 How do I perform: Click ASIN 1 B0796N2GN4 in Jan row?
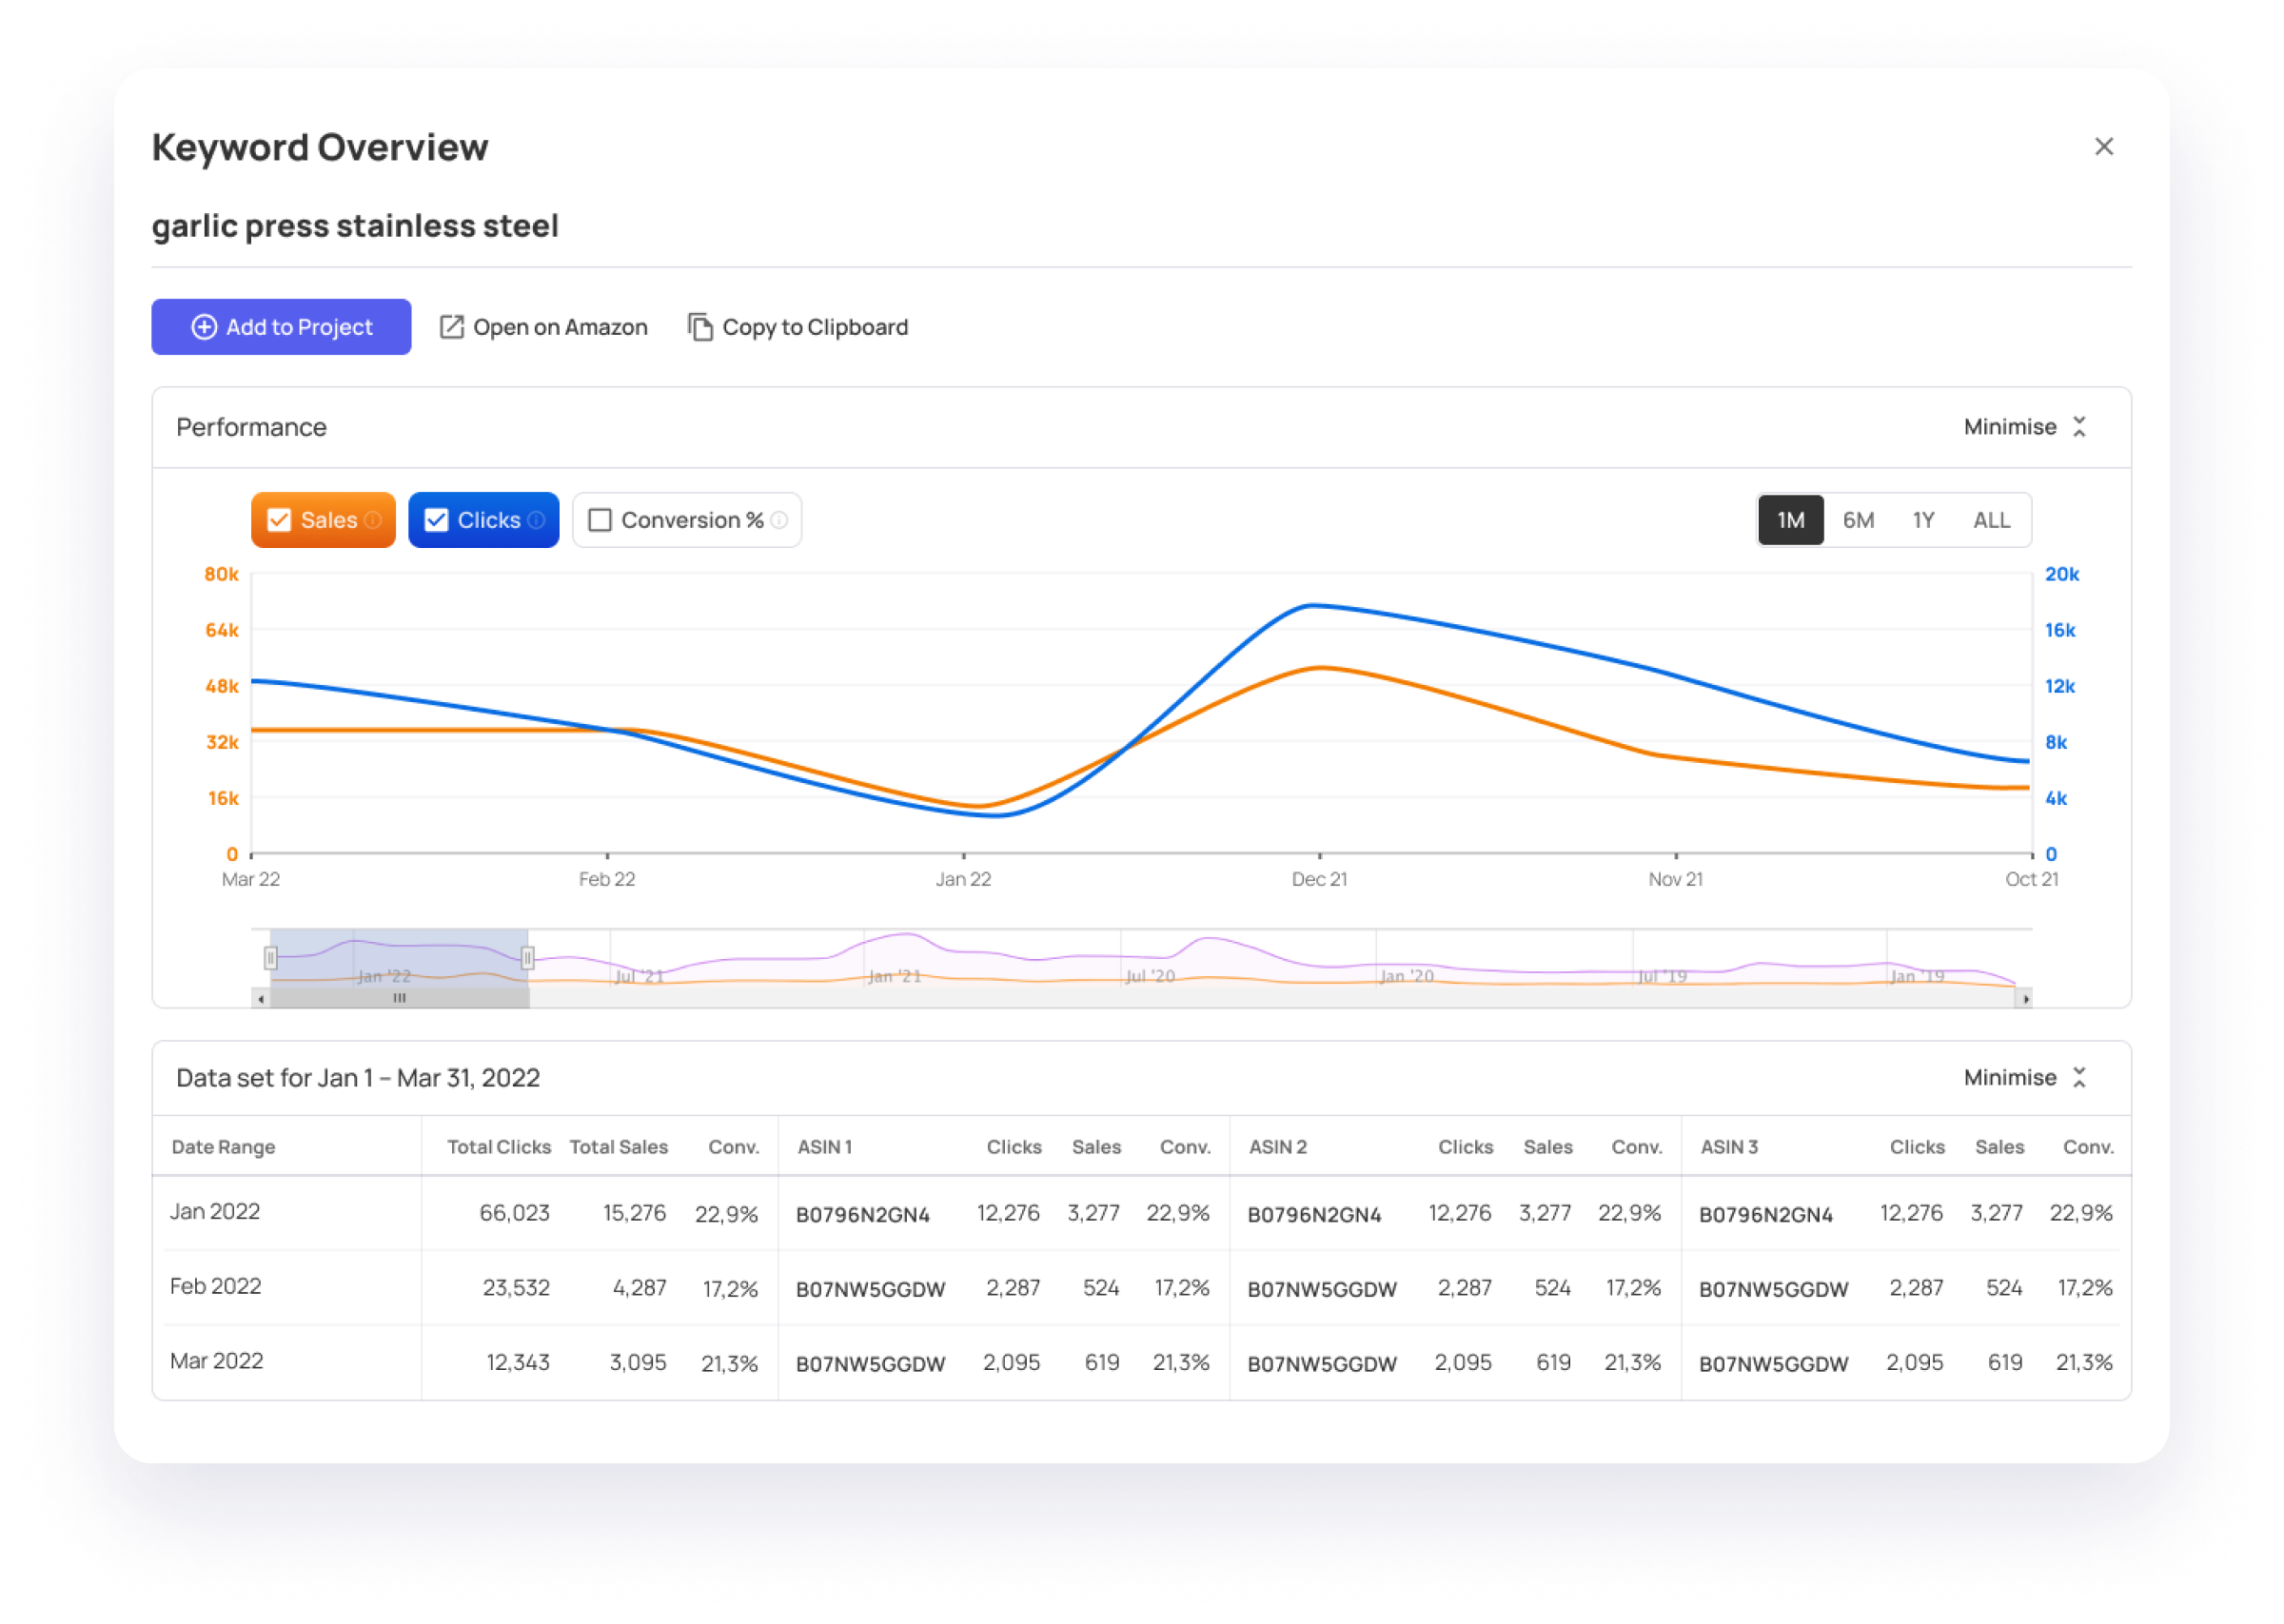pyautogui.click(x=862, y=1214)
